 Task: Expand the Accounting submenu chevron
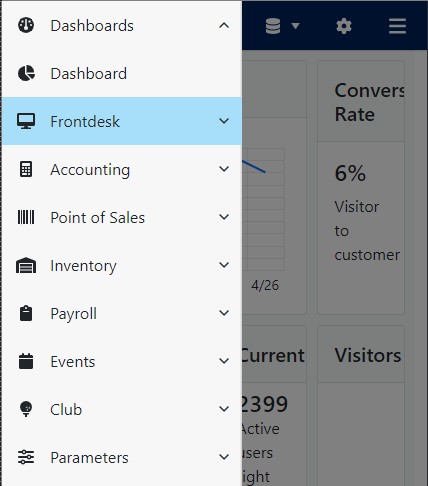coord(224,169)
